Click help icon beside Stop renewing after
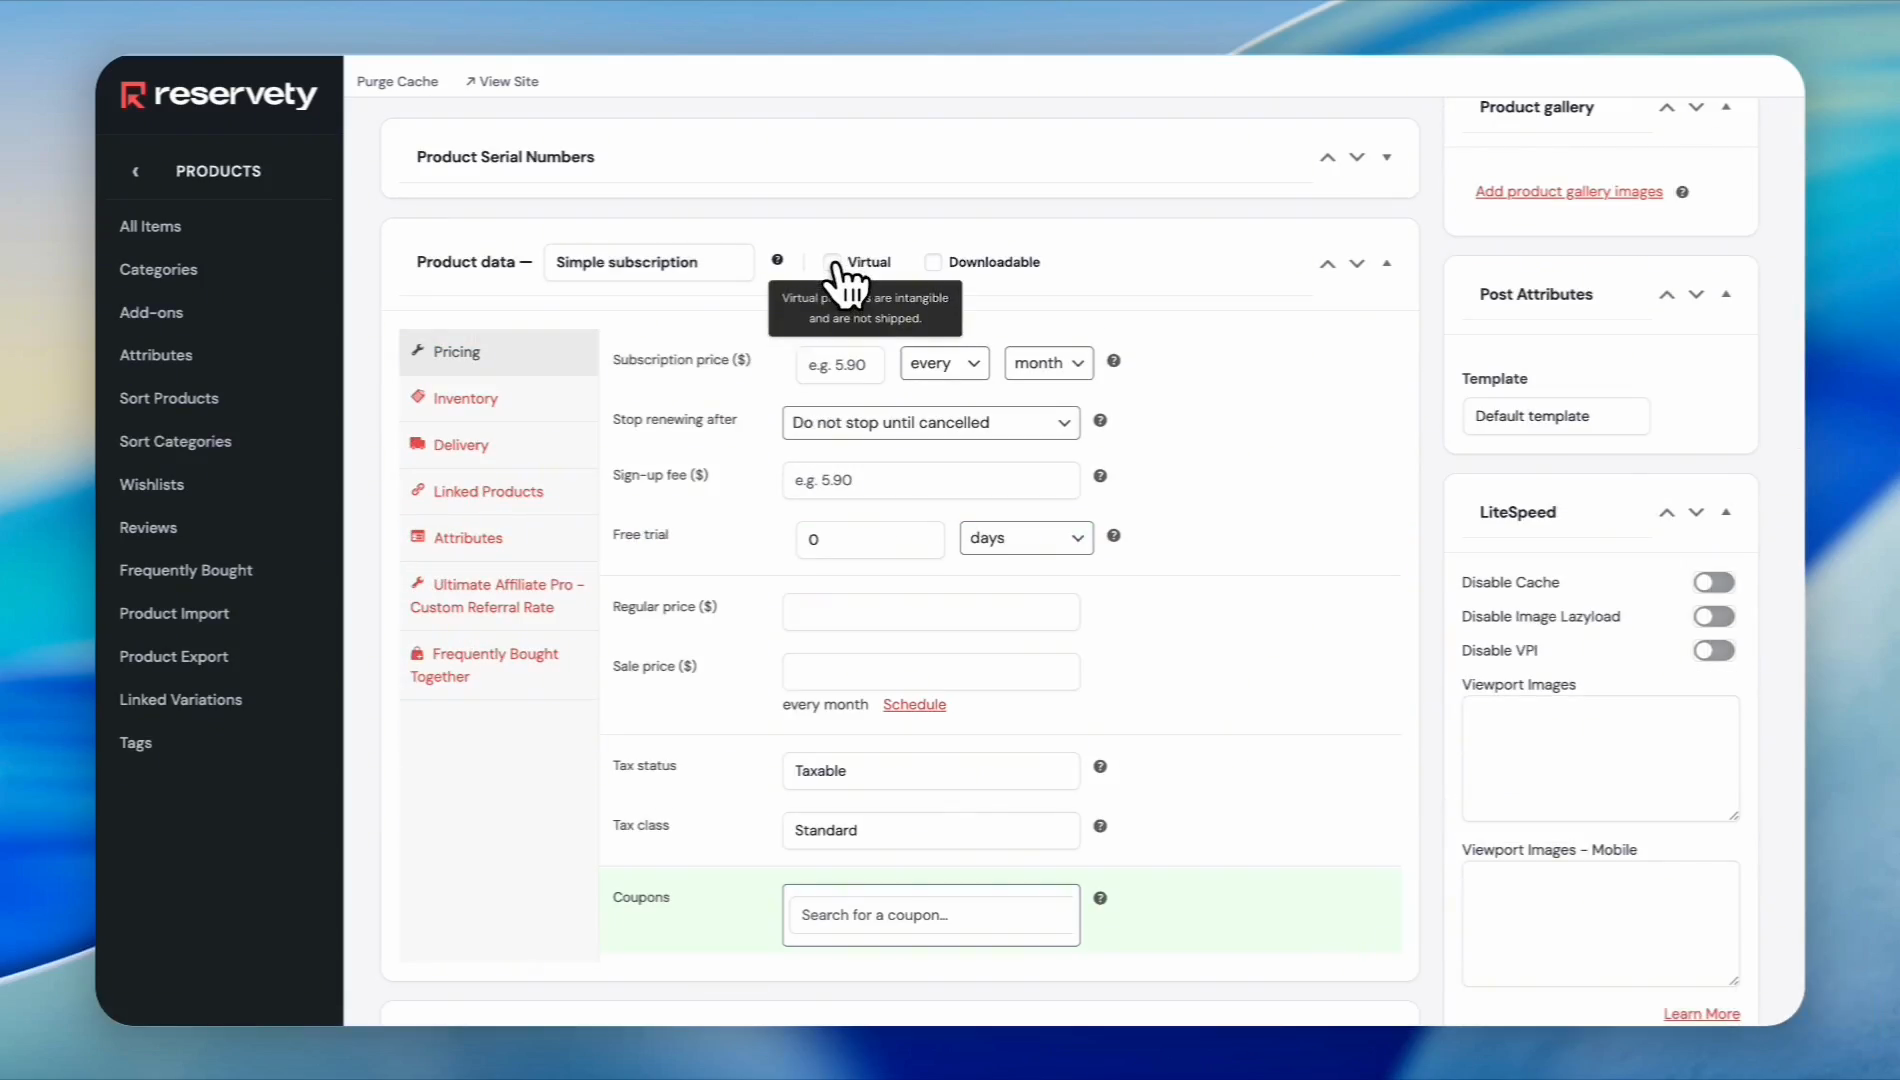Screen dimensions: 1900x1080 click(x=1100, y=421)
